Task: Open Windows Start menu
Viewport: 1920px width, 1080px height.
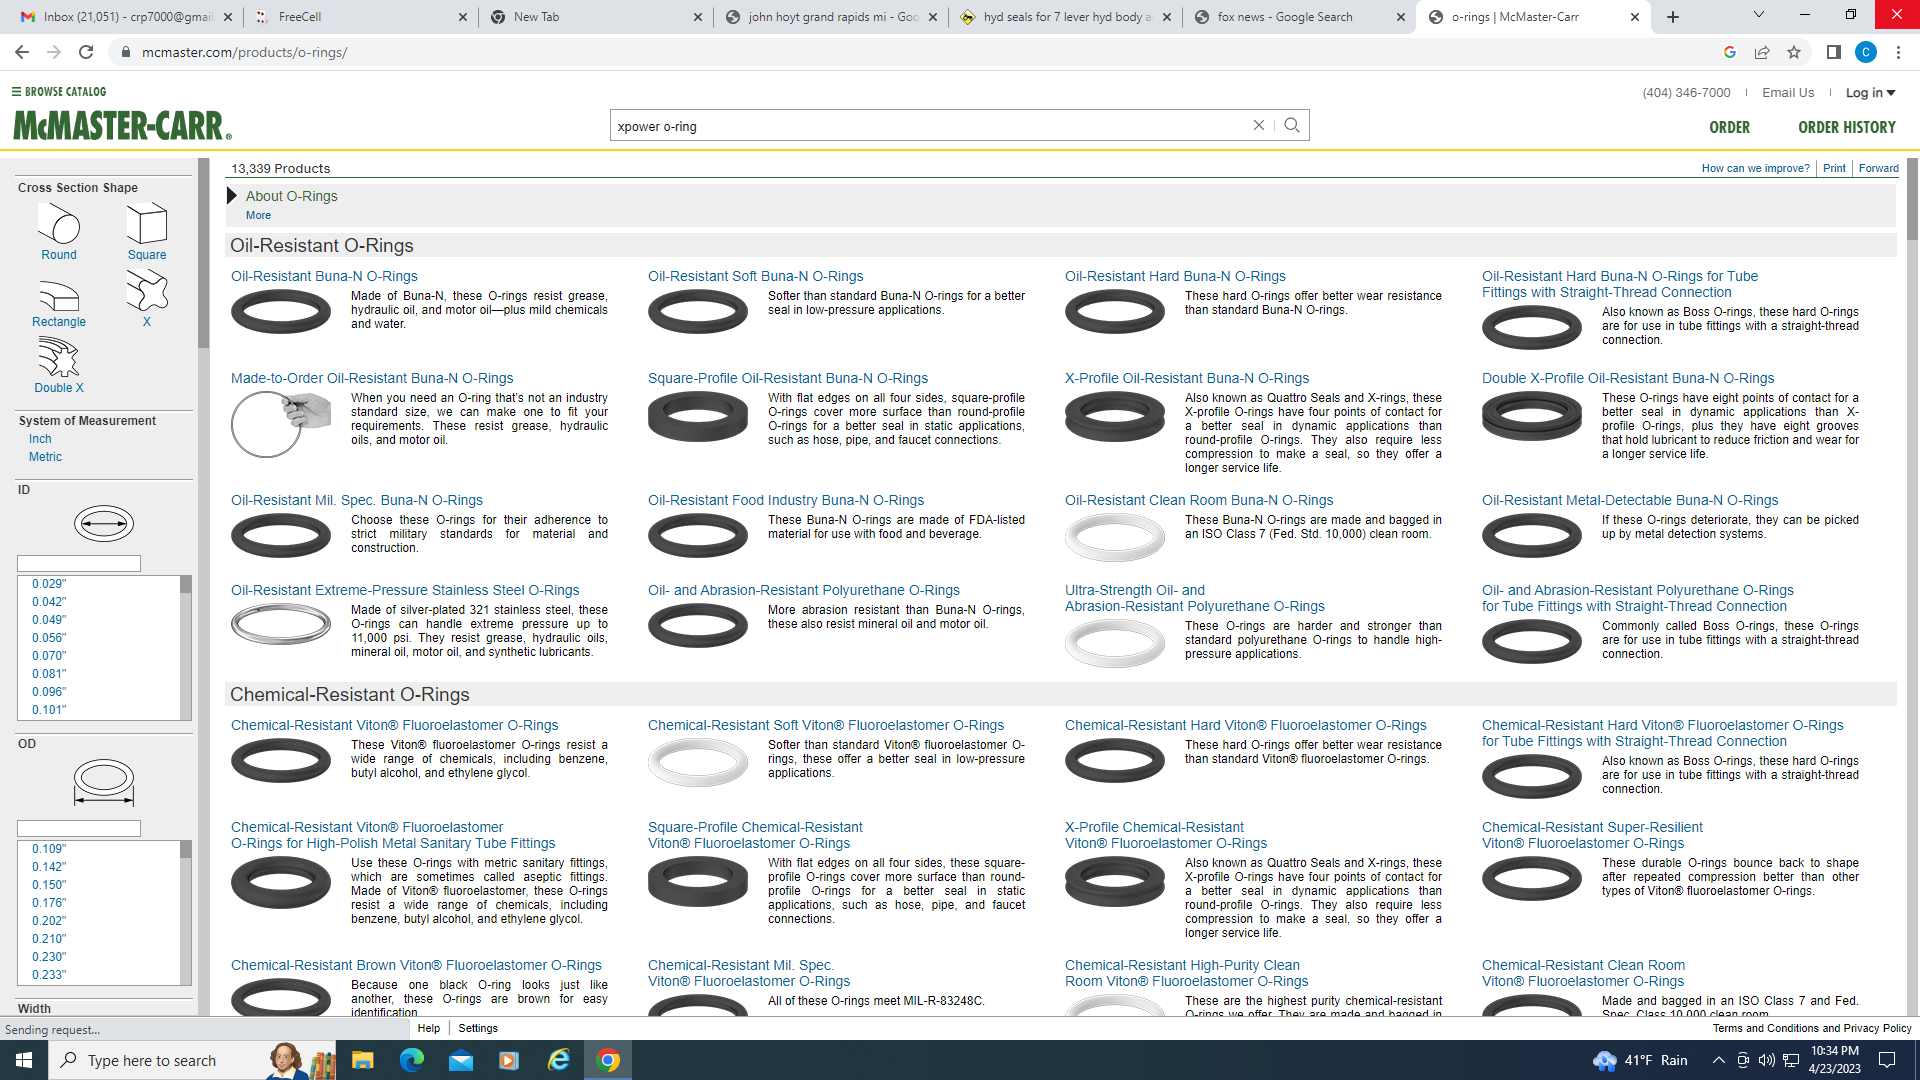Action: 24,1060
